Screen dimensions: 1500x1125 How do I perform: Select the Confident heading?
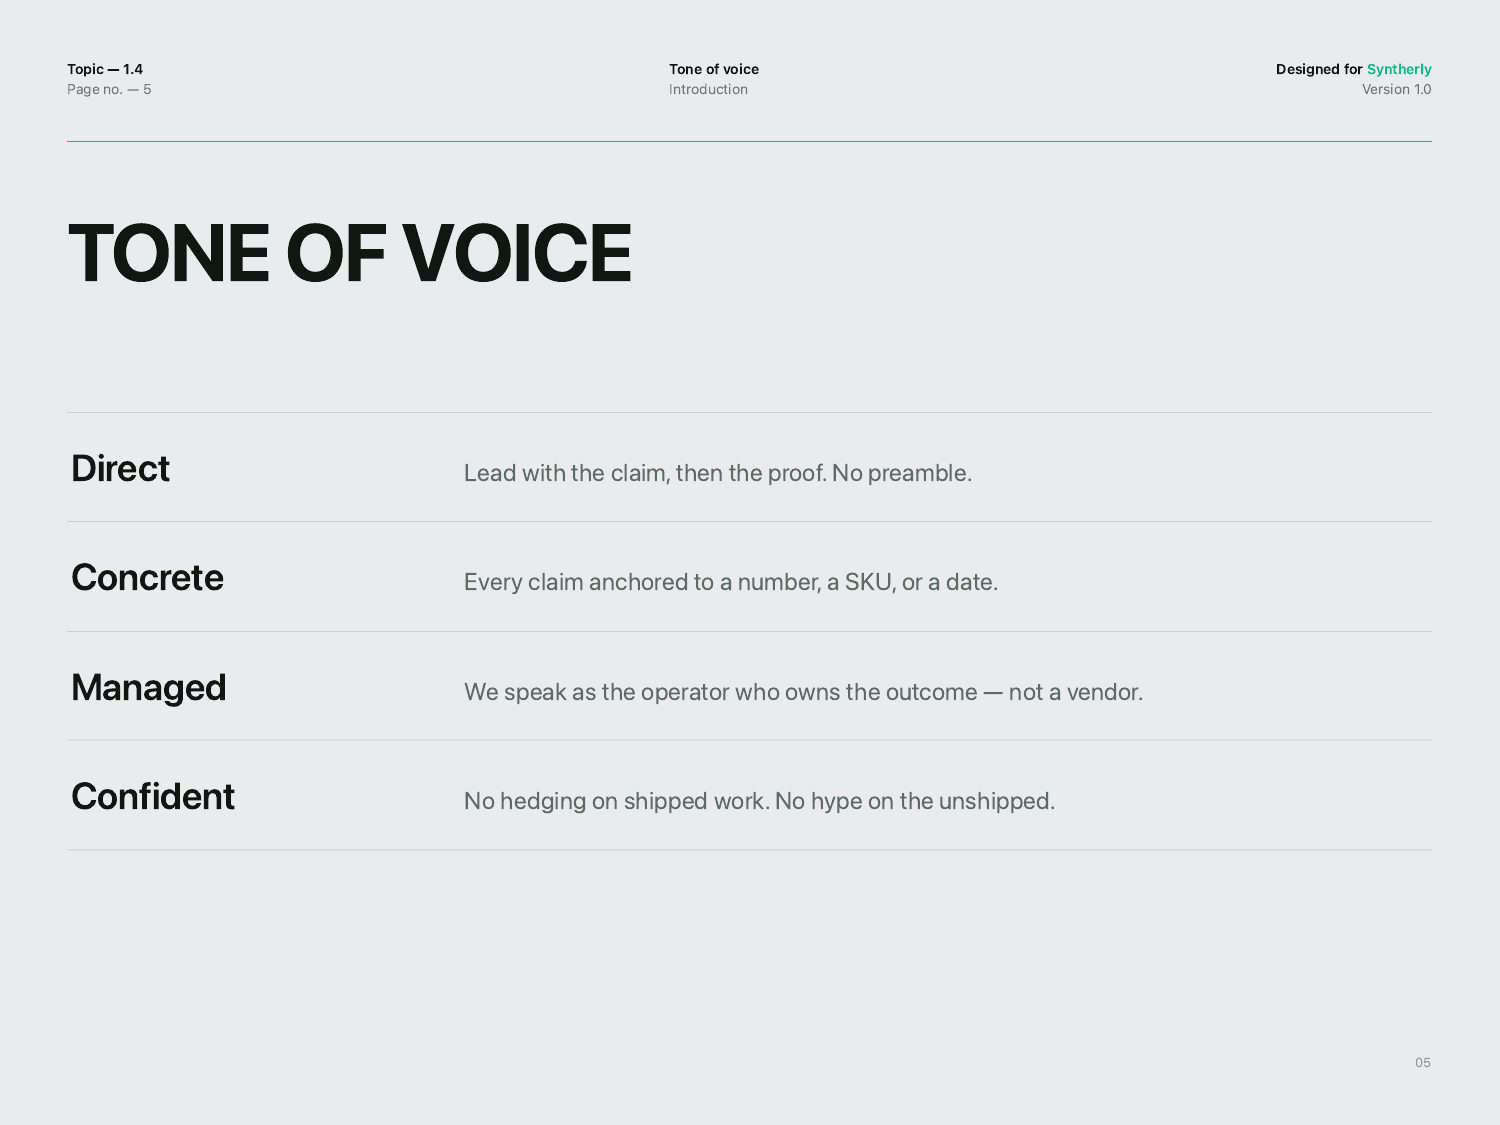153,796
